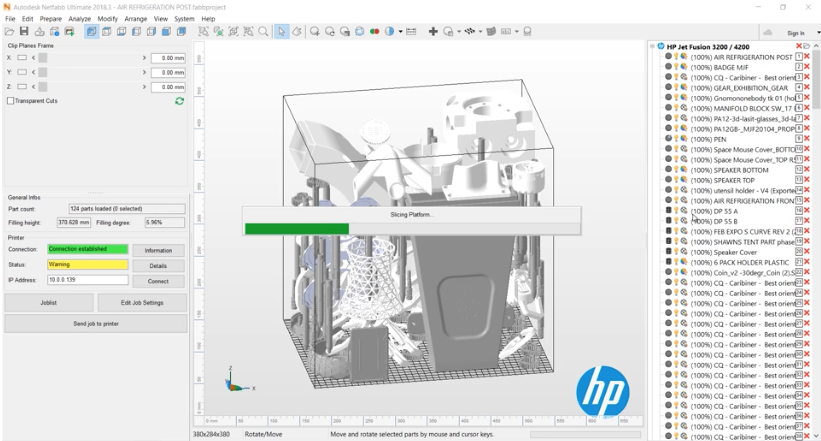This screenshot has height=441, width=821.
Task: Open dropdown arrow after the striped pattern icon
Action: pyautogui.click(x=480, y=32)
